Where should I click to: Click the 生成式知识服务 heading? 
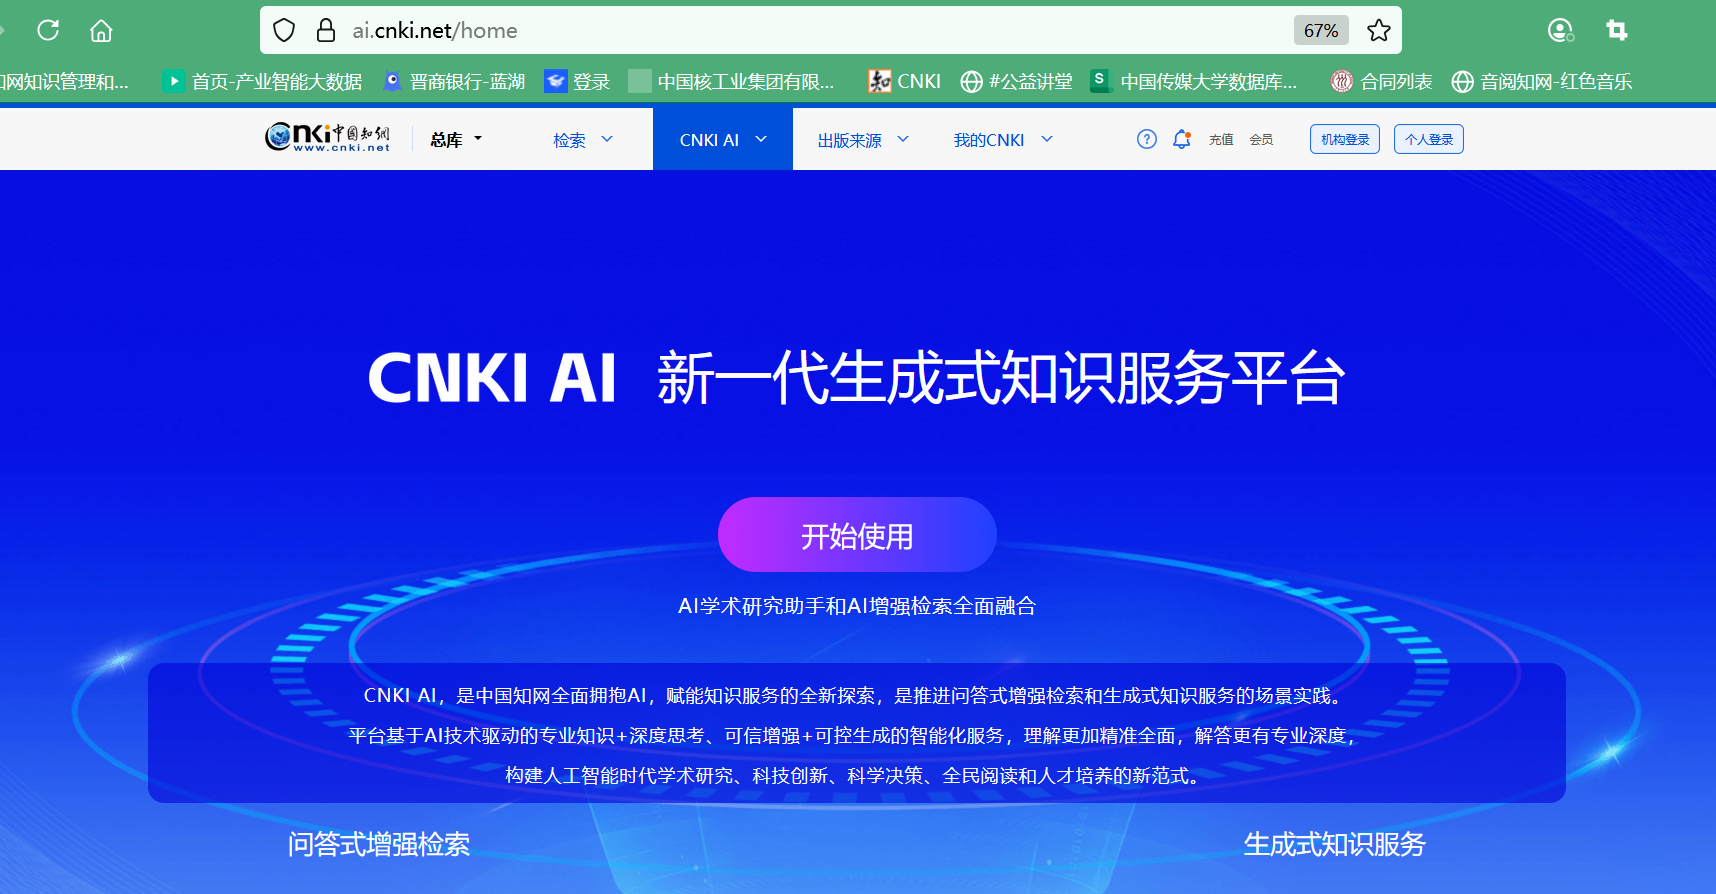pyautogui.click(x=1334, y=844)
